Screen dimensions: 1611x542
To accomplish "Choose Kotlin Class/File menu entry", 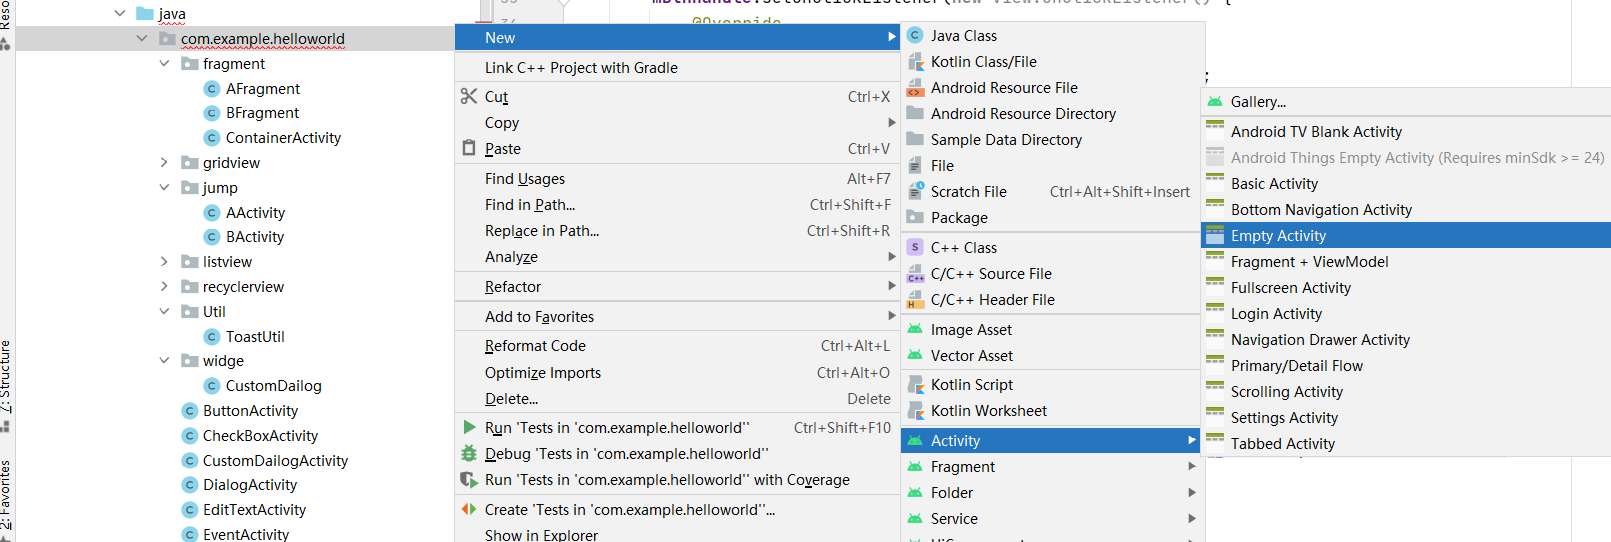I will (983, 62).
